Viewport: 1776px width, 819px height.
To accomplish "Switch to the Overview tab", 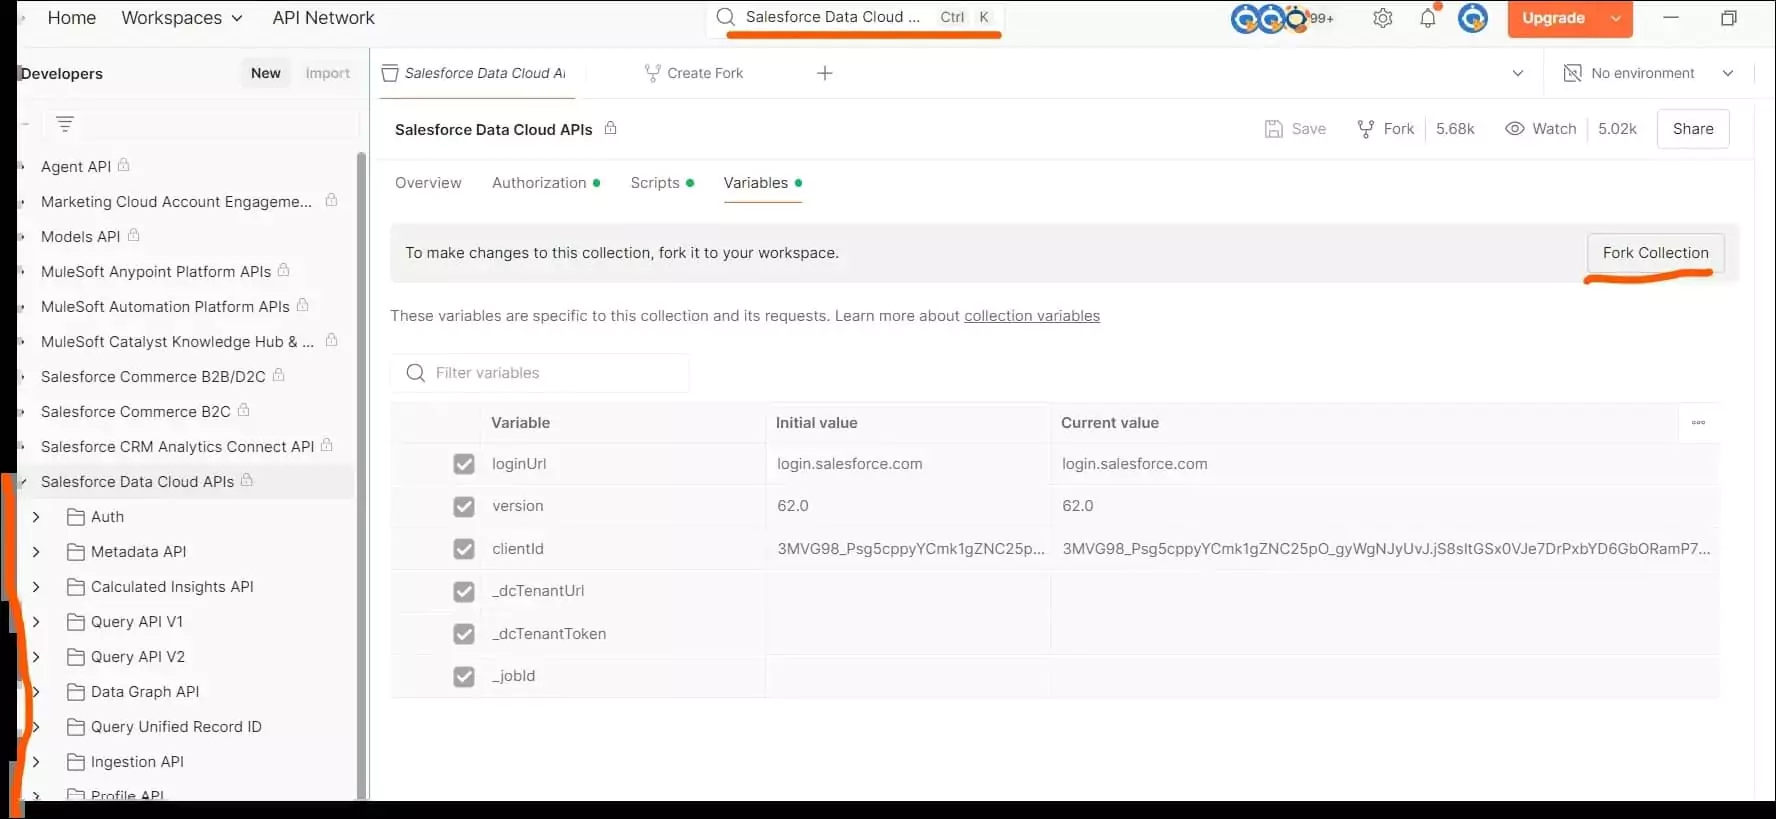I will (x=428, y=183).
